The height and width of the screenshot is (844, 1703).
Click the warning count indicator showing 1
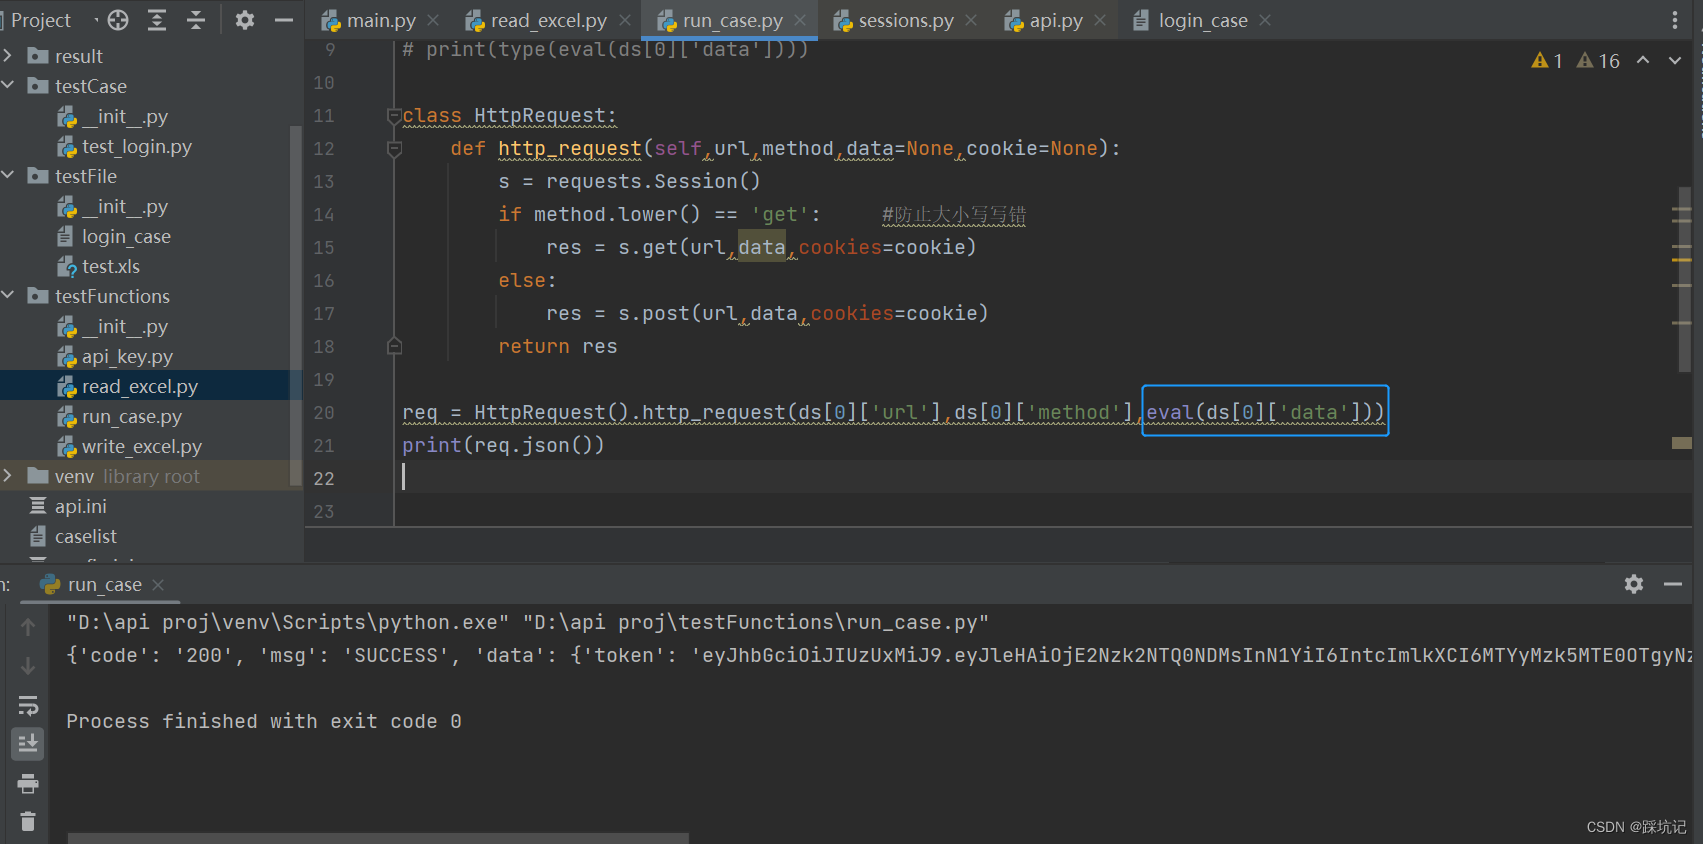click(x=1547, y=61)
